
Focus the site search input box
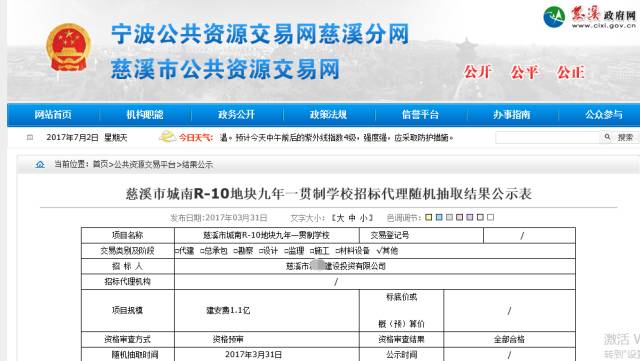click(548, 137)
